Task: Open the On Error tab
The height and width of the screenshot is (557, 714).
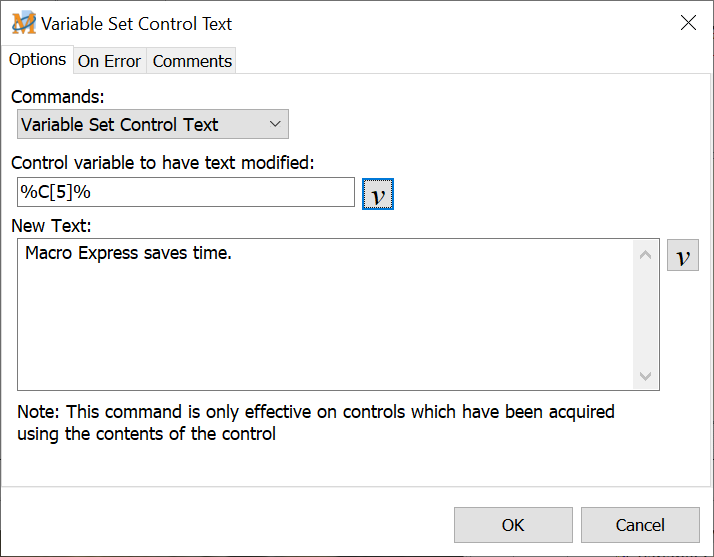Action: [x=109, y=61]
